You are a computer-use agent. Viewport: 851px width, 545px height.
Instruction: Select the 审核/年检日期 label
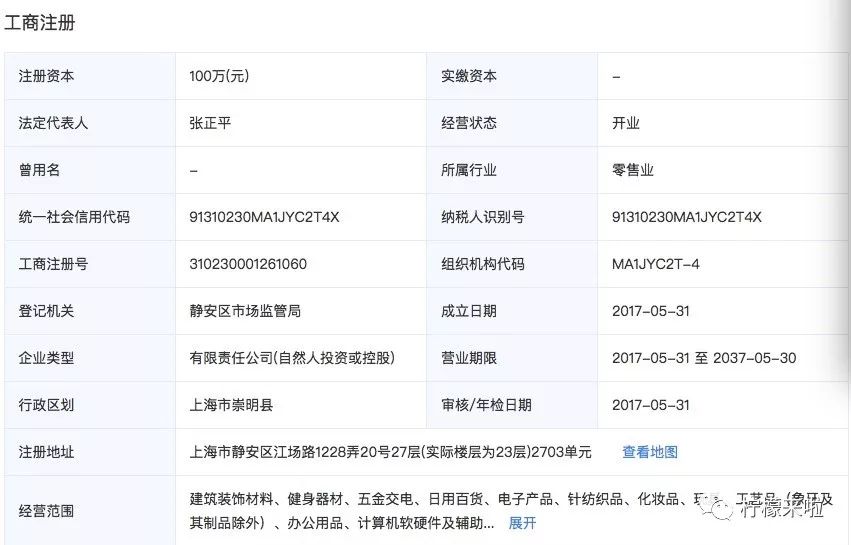[486, 405]
